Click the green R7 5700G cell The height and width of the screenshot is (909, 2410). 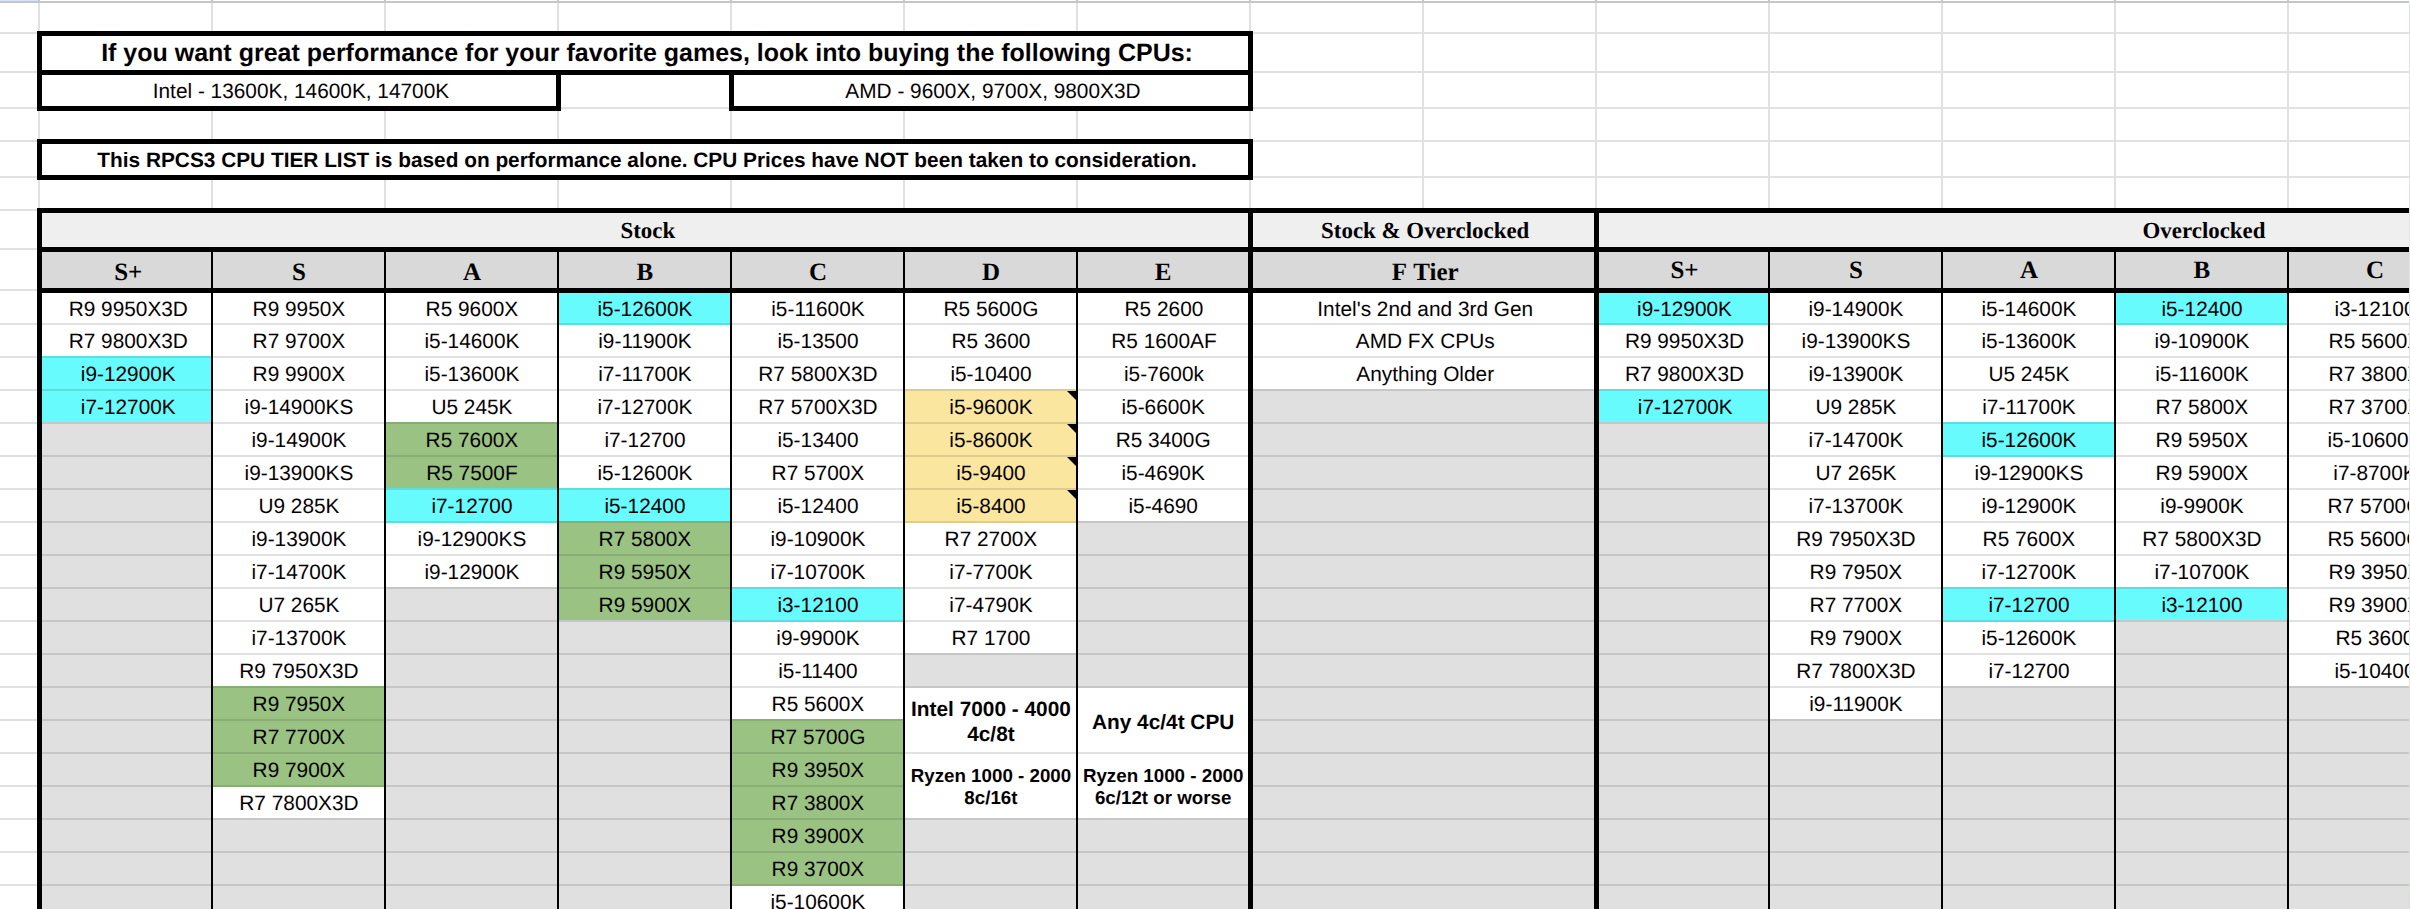pos(817,737)
